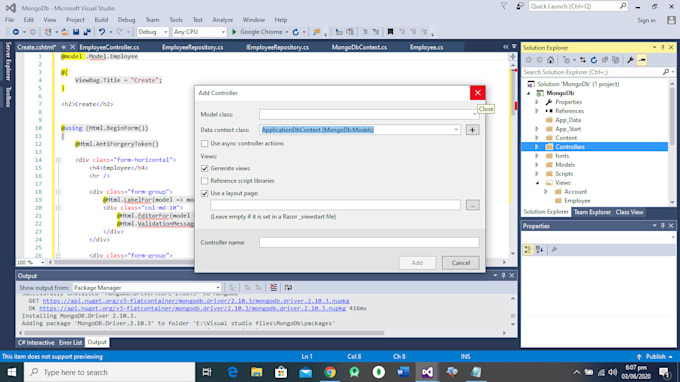This screenshot has height=382, width=680.
Task: Toggle word wrap icon in the Output panel
Action: [x=288, y=287]
